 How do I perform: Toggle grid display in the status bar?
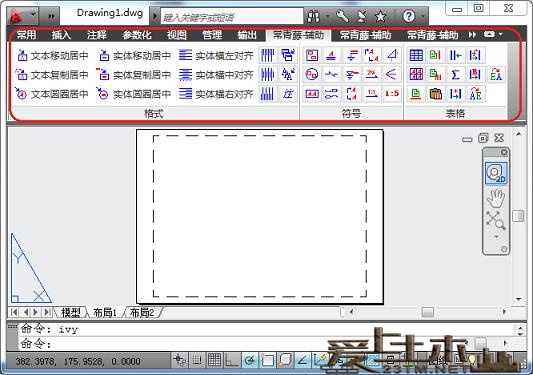[214, 360]
